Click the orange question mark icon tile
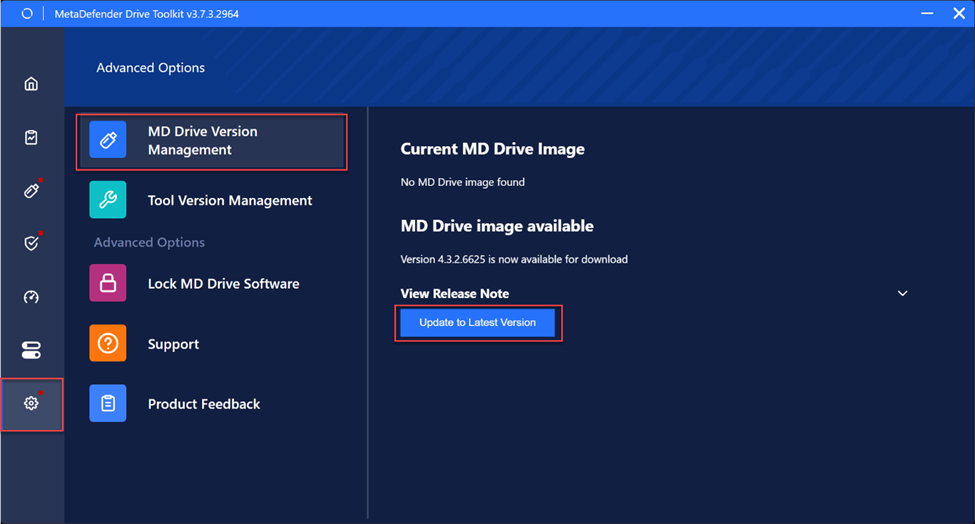Image resolution: width=975 pixels, height=524 pixels. tap(108, 343)
